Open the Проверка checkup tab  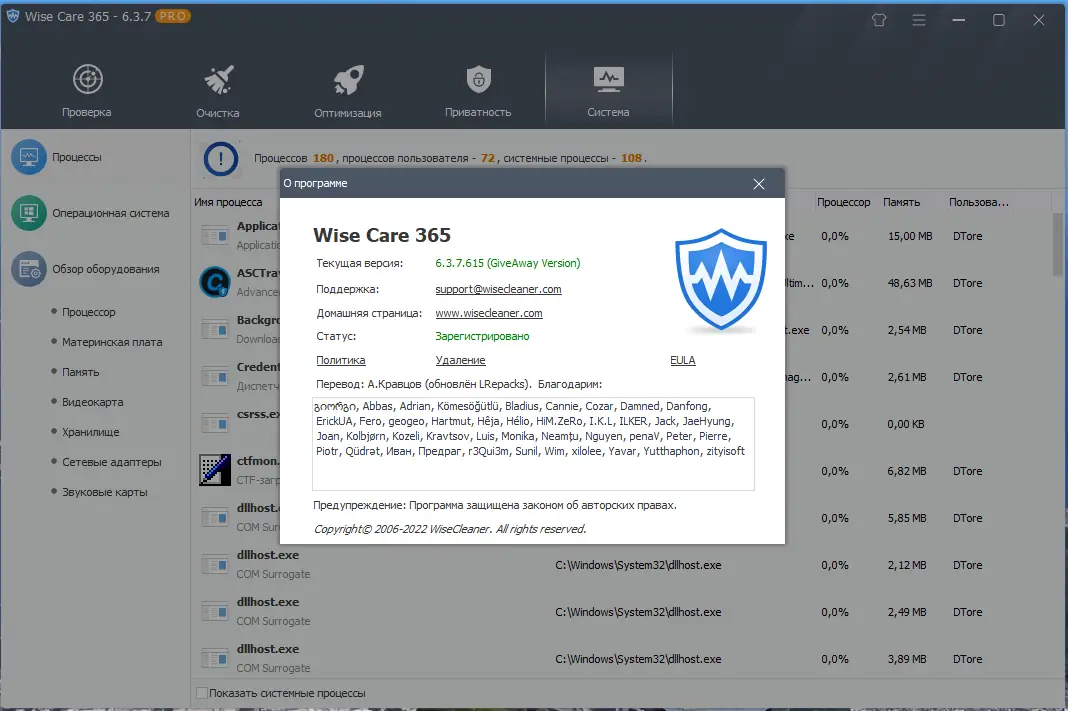[87, 91]
